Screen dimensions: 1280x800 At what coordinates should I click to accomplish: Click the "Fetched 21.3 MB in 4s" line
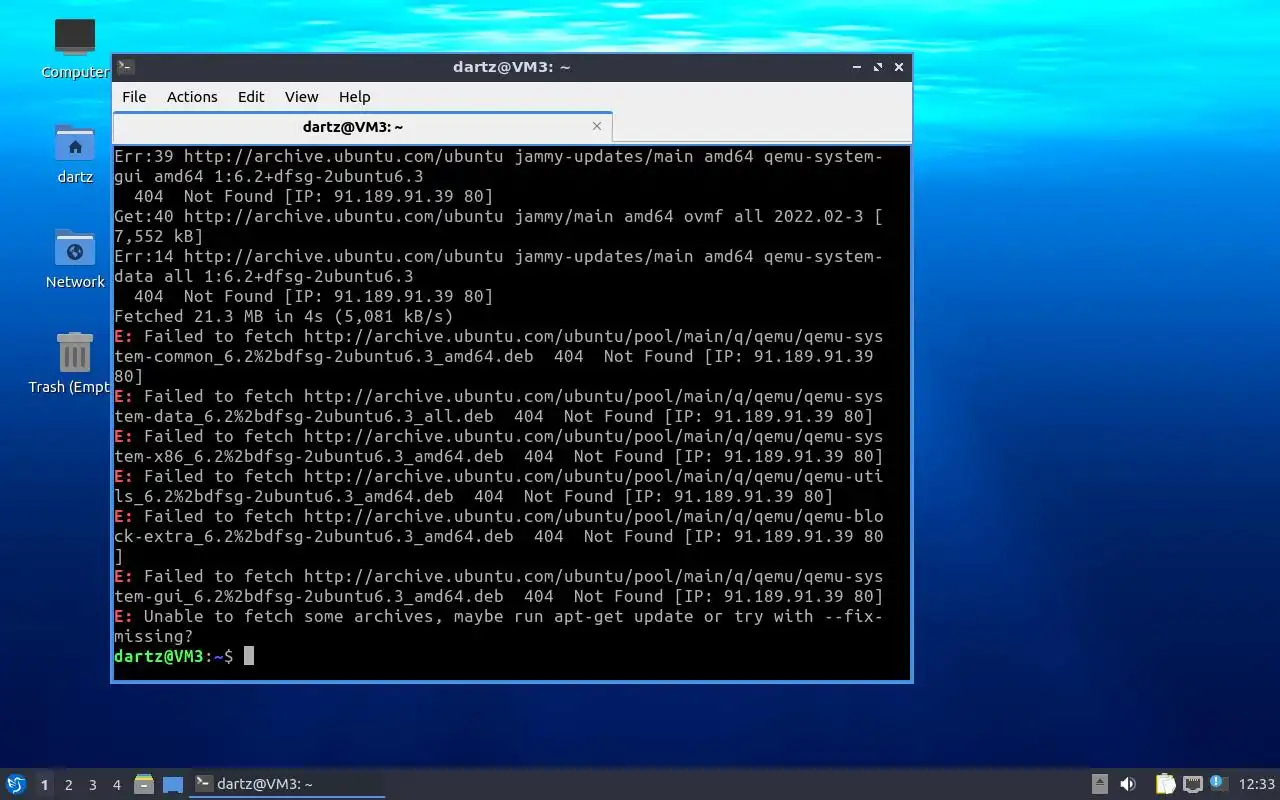click(x=284, y=316)
